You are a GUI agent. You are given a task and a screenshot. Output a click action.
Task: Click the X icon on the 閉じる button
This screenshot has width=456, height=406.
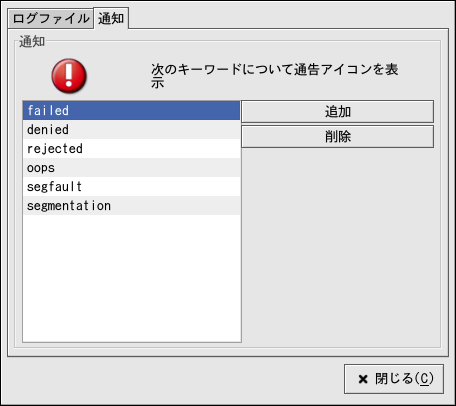point(363,379)
